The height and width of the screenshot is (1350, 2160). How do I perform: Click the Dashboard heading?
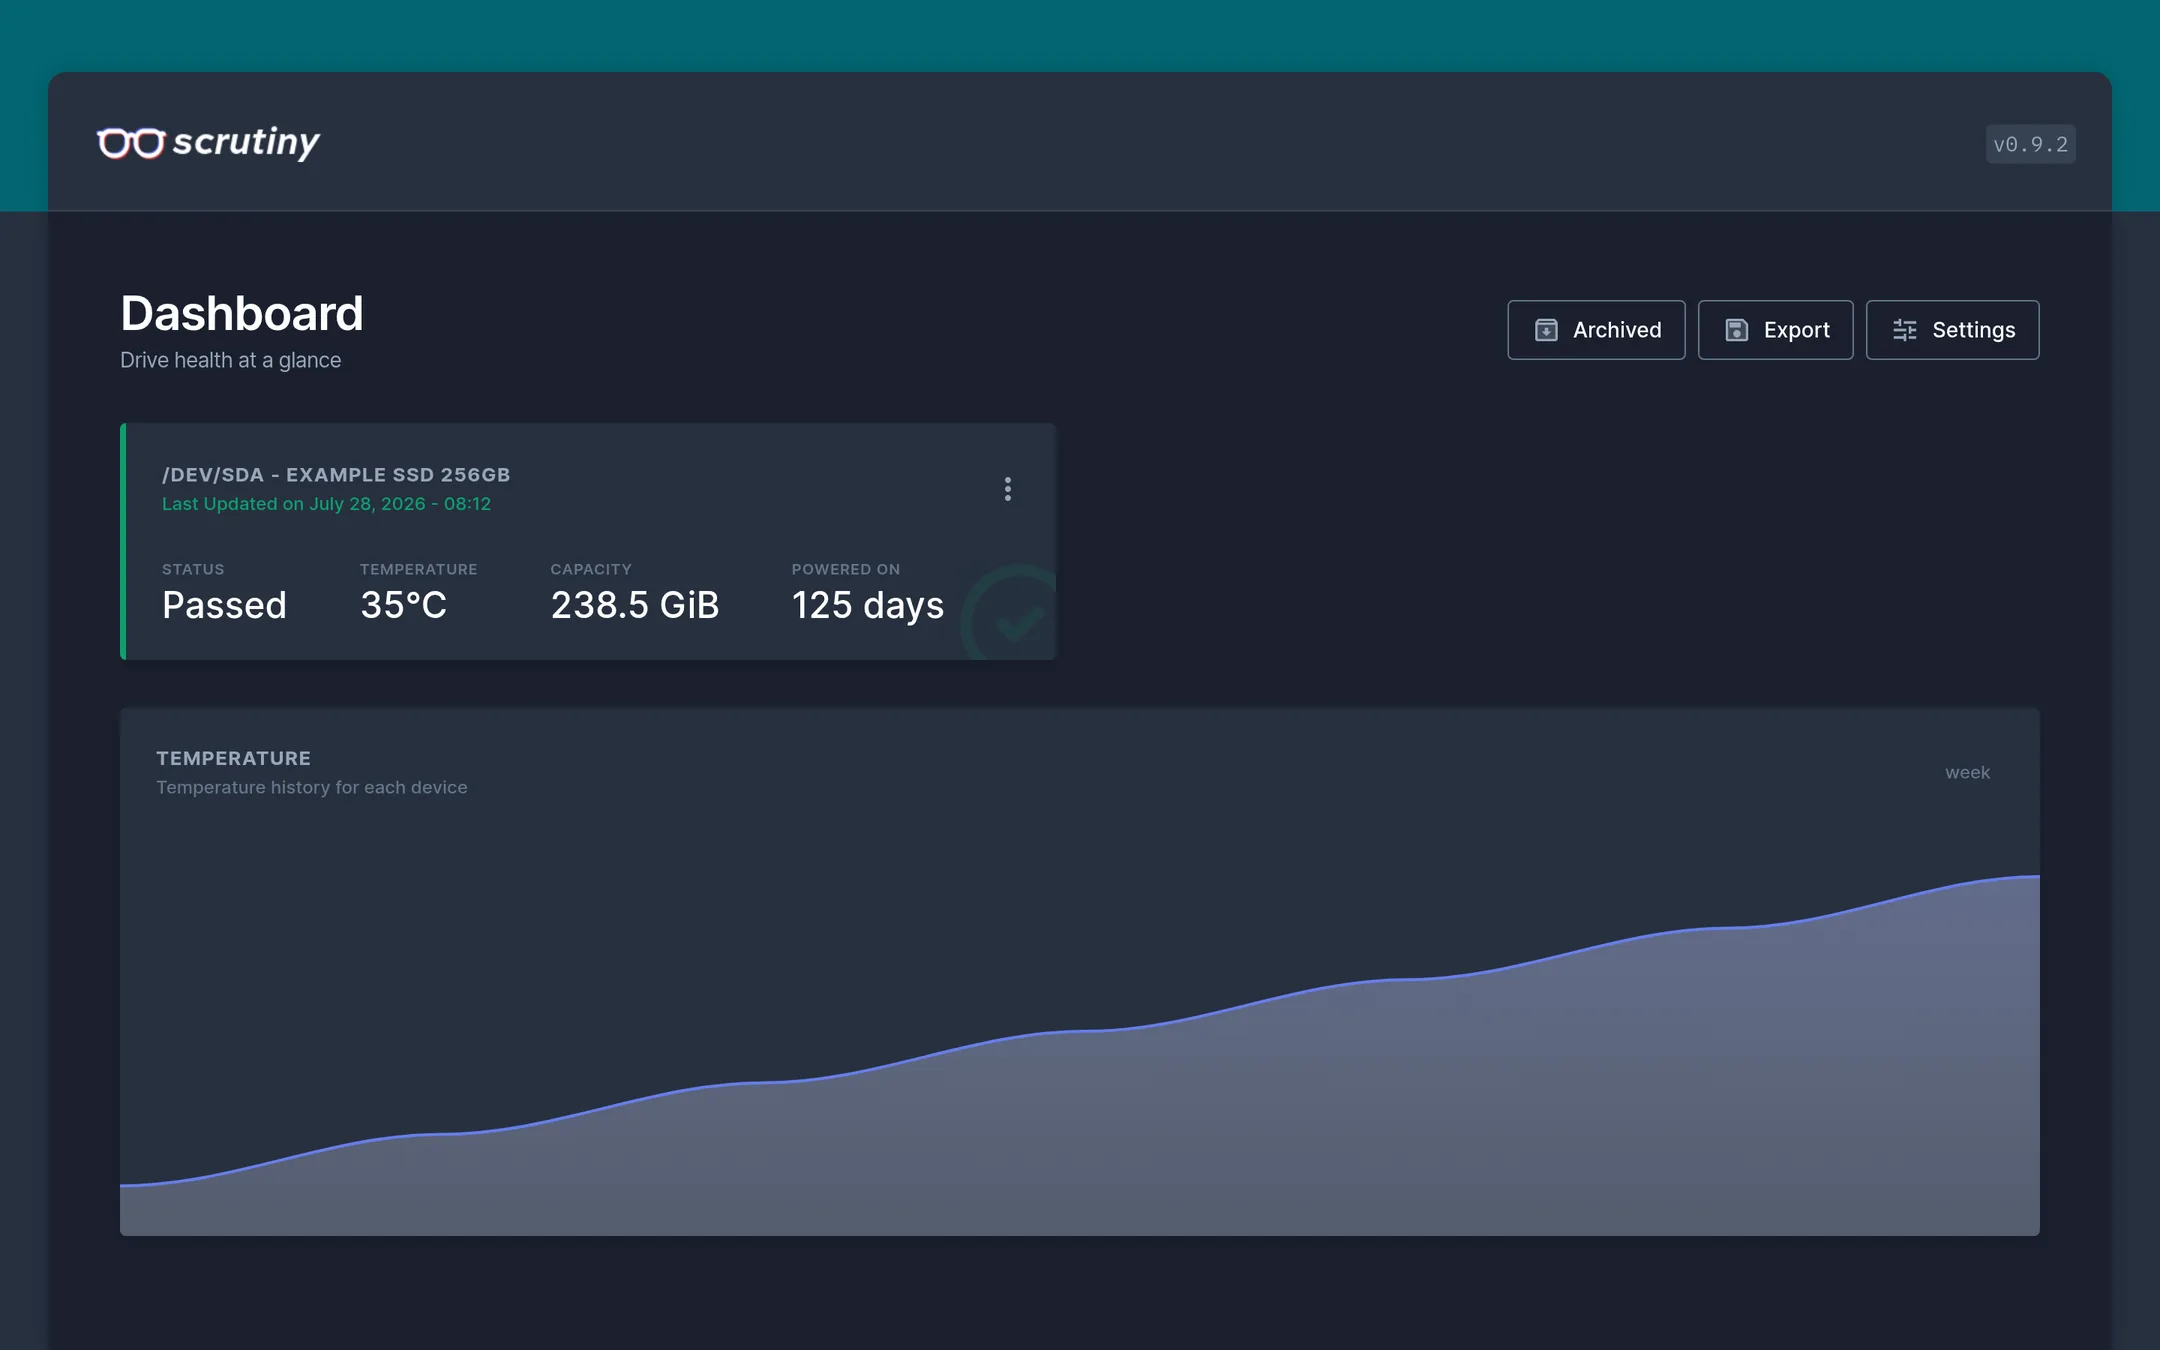click(242, 313)
